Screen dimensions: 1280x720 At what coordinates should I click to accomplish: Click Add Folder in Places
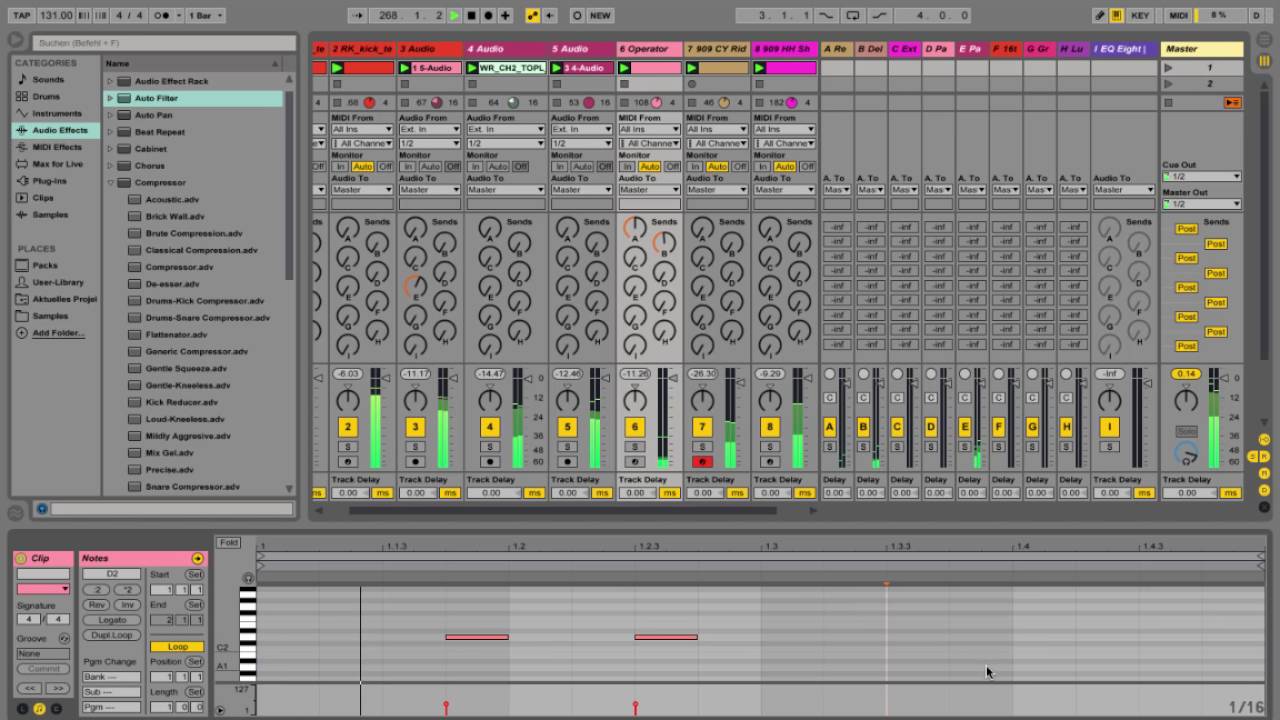(58, 333)
